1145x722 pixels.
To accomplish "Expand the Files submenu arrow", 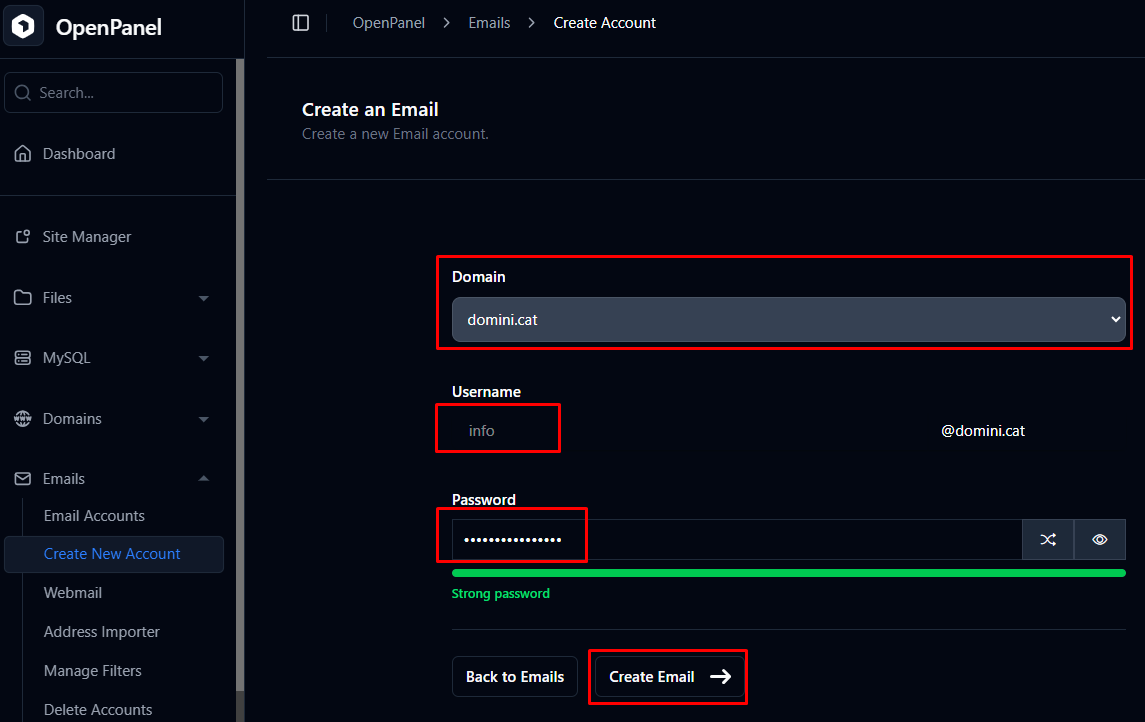I will (x=204, y=298).
